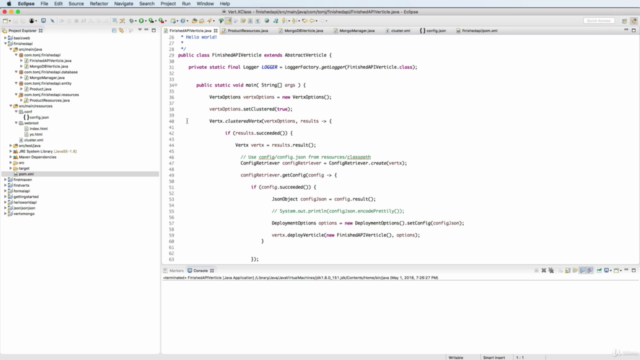The width and height of the screenshot is (640, 360).
Task: Select index.html under webroot
Action: coord(38,129)
